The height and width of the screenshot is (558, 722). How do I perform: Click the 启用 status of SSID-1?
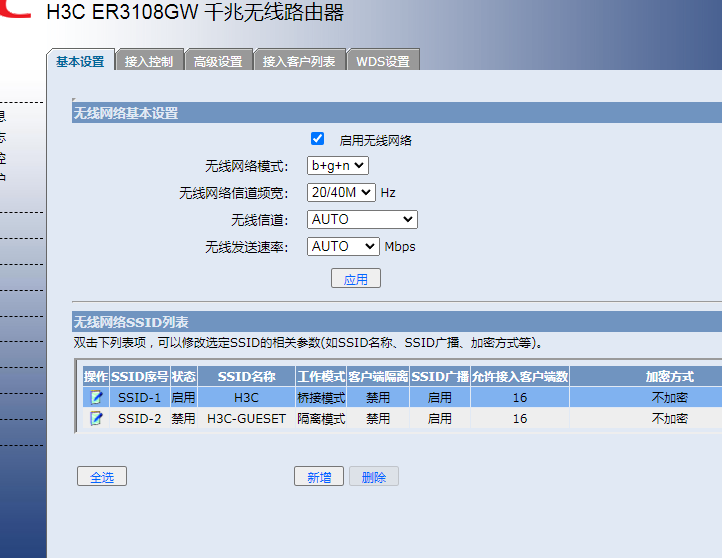183,397
